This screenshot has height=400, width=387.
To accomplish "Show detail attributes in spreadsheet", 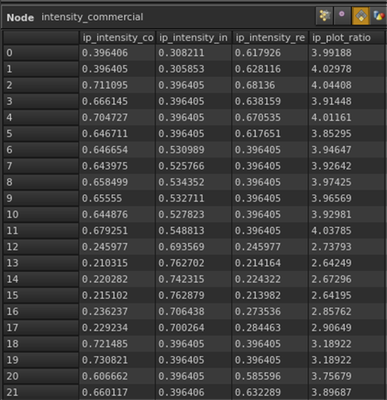I will click(x=379, y=15).
